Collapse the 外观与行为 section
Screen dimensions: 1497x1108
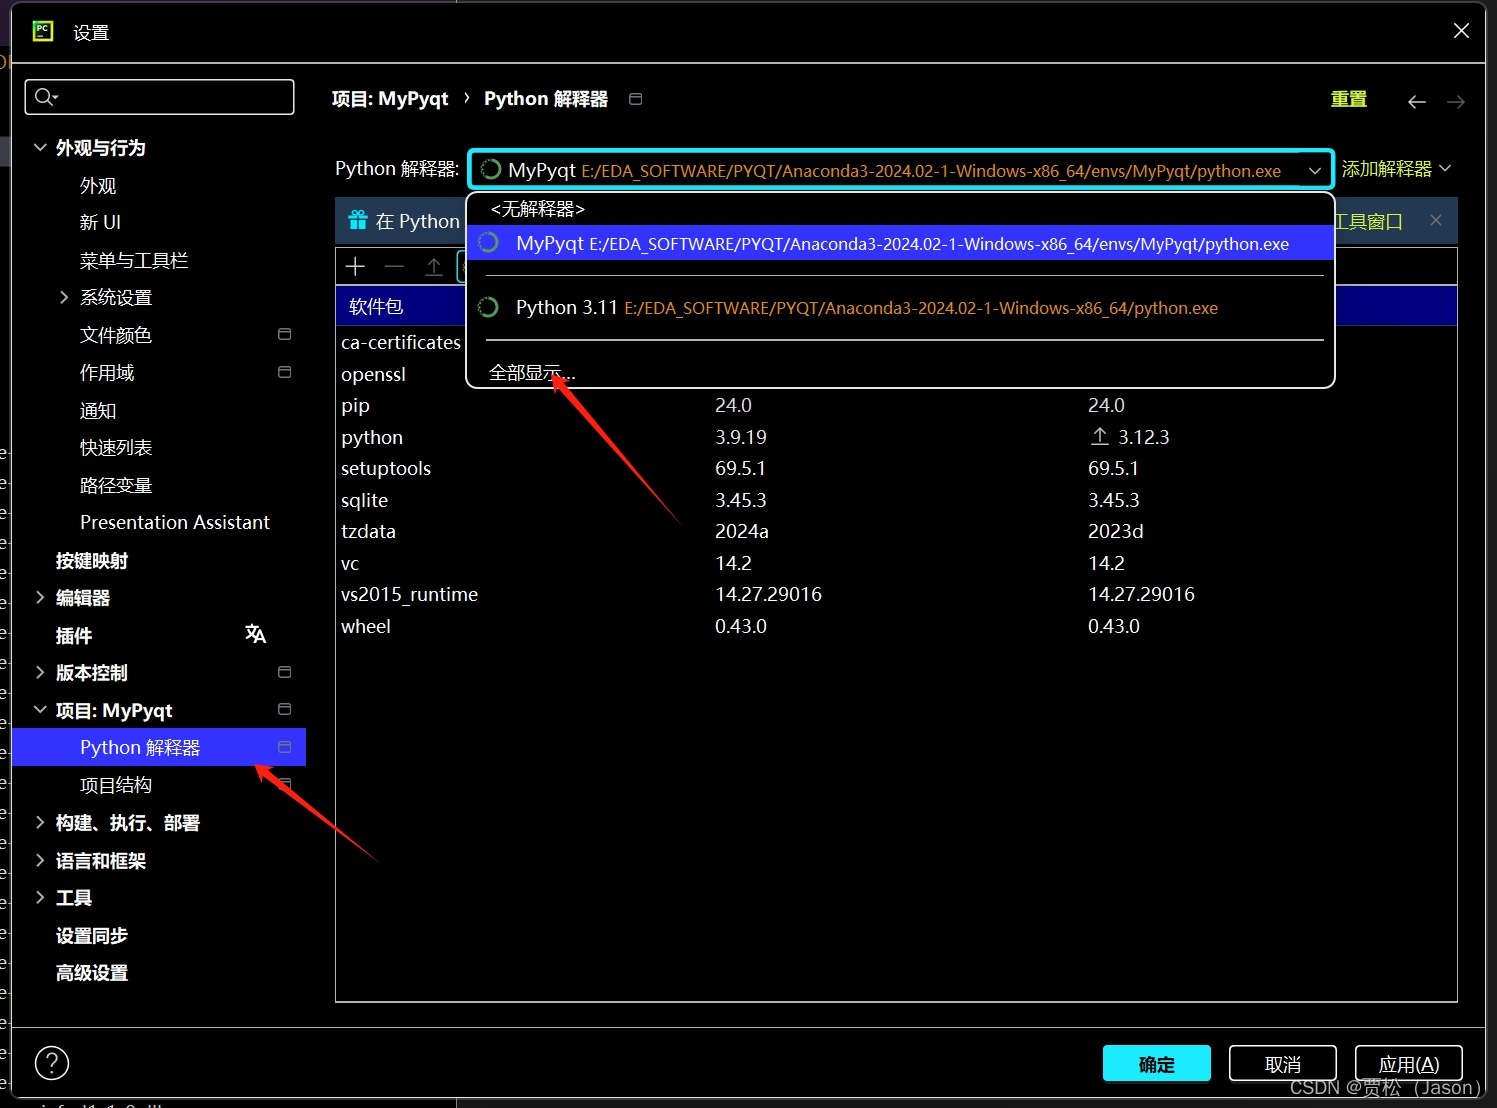click(x=40, y=147)
